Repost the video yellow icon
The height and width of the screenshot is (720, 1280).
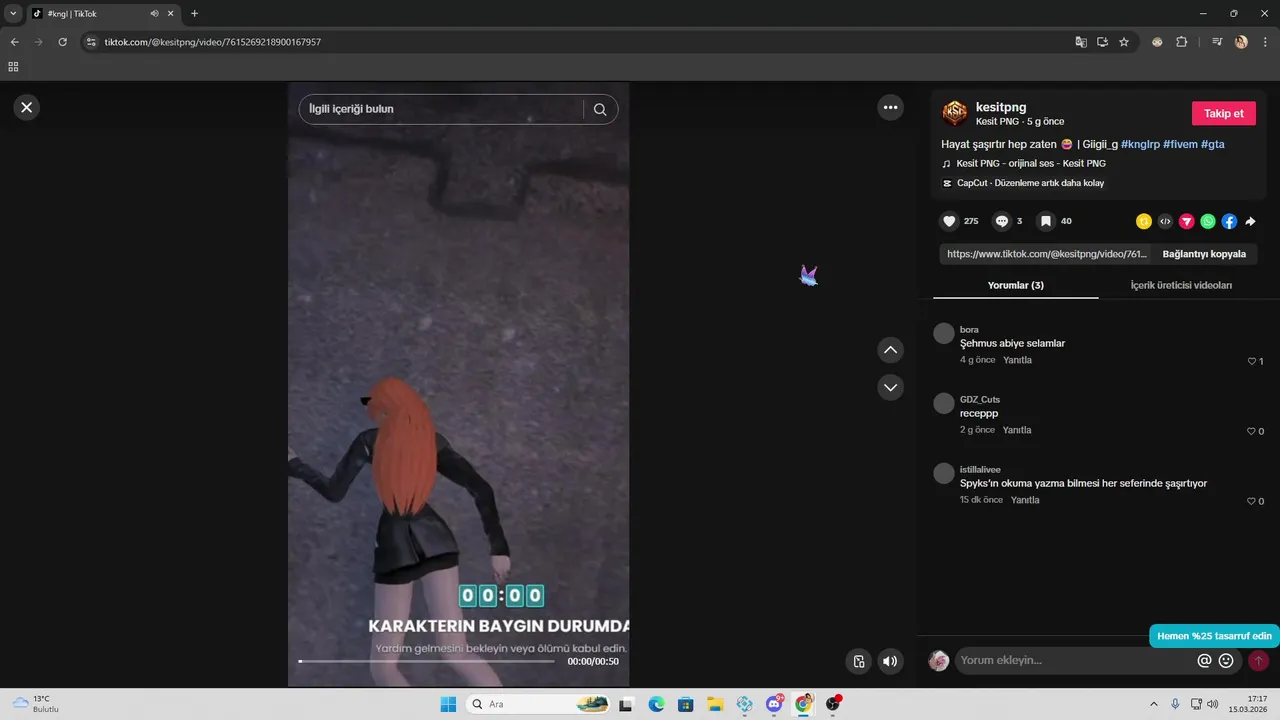(x=1144, y=222)
